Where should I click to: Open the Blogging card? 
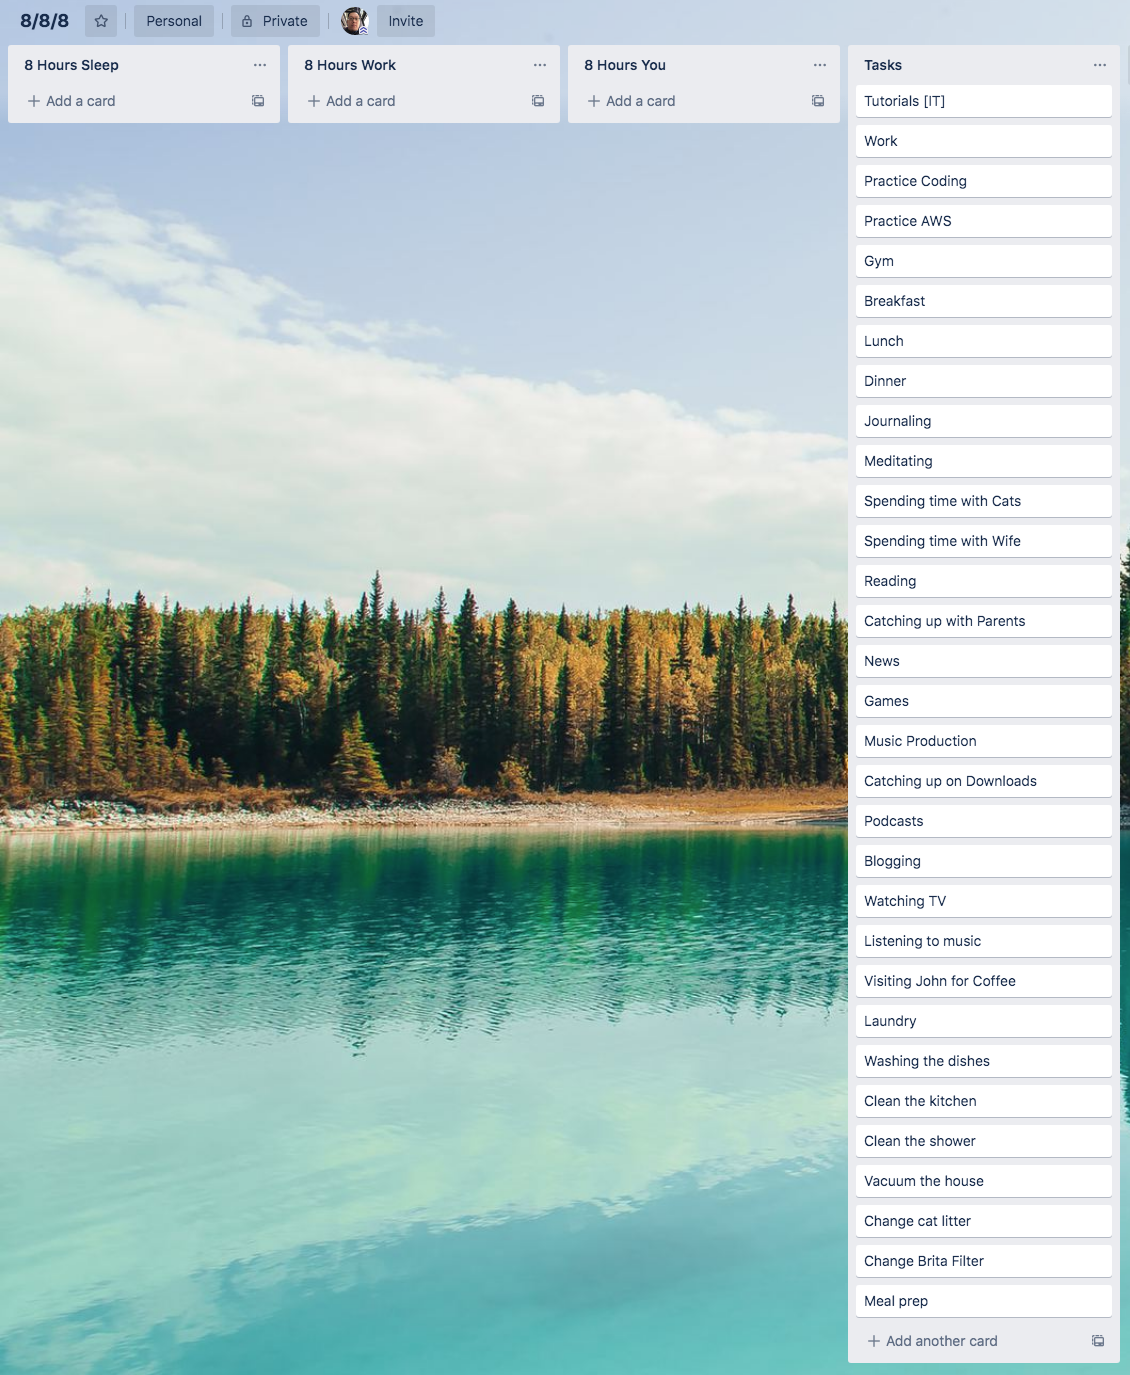(984, 861)
